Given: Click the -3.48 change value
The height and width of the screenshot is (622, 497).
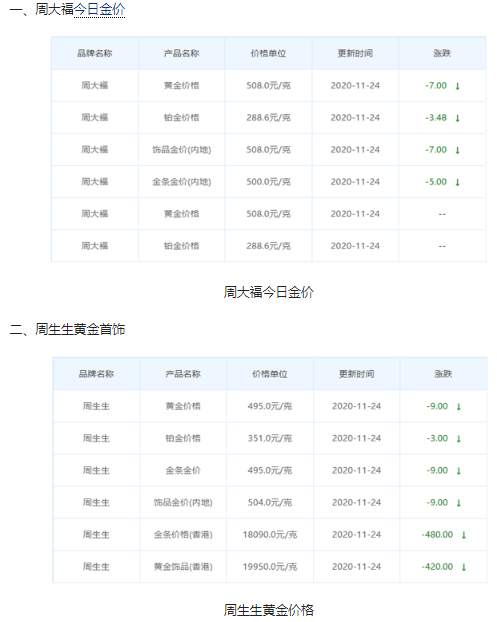Looking at the screenshot, I should click(436, 117).
